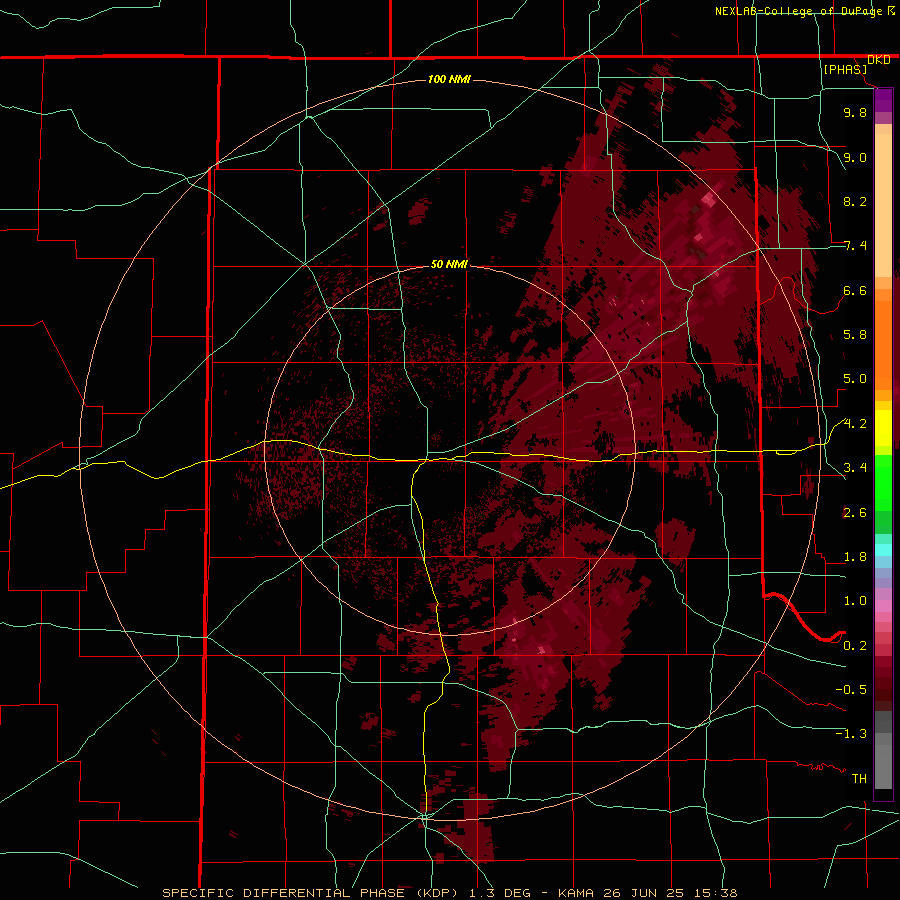
Task: Pick the bright green band of the color bar
Action: pyautogui.click(x=883, y=483)
